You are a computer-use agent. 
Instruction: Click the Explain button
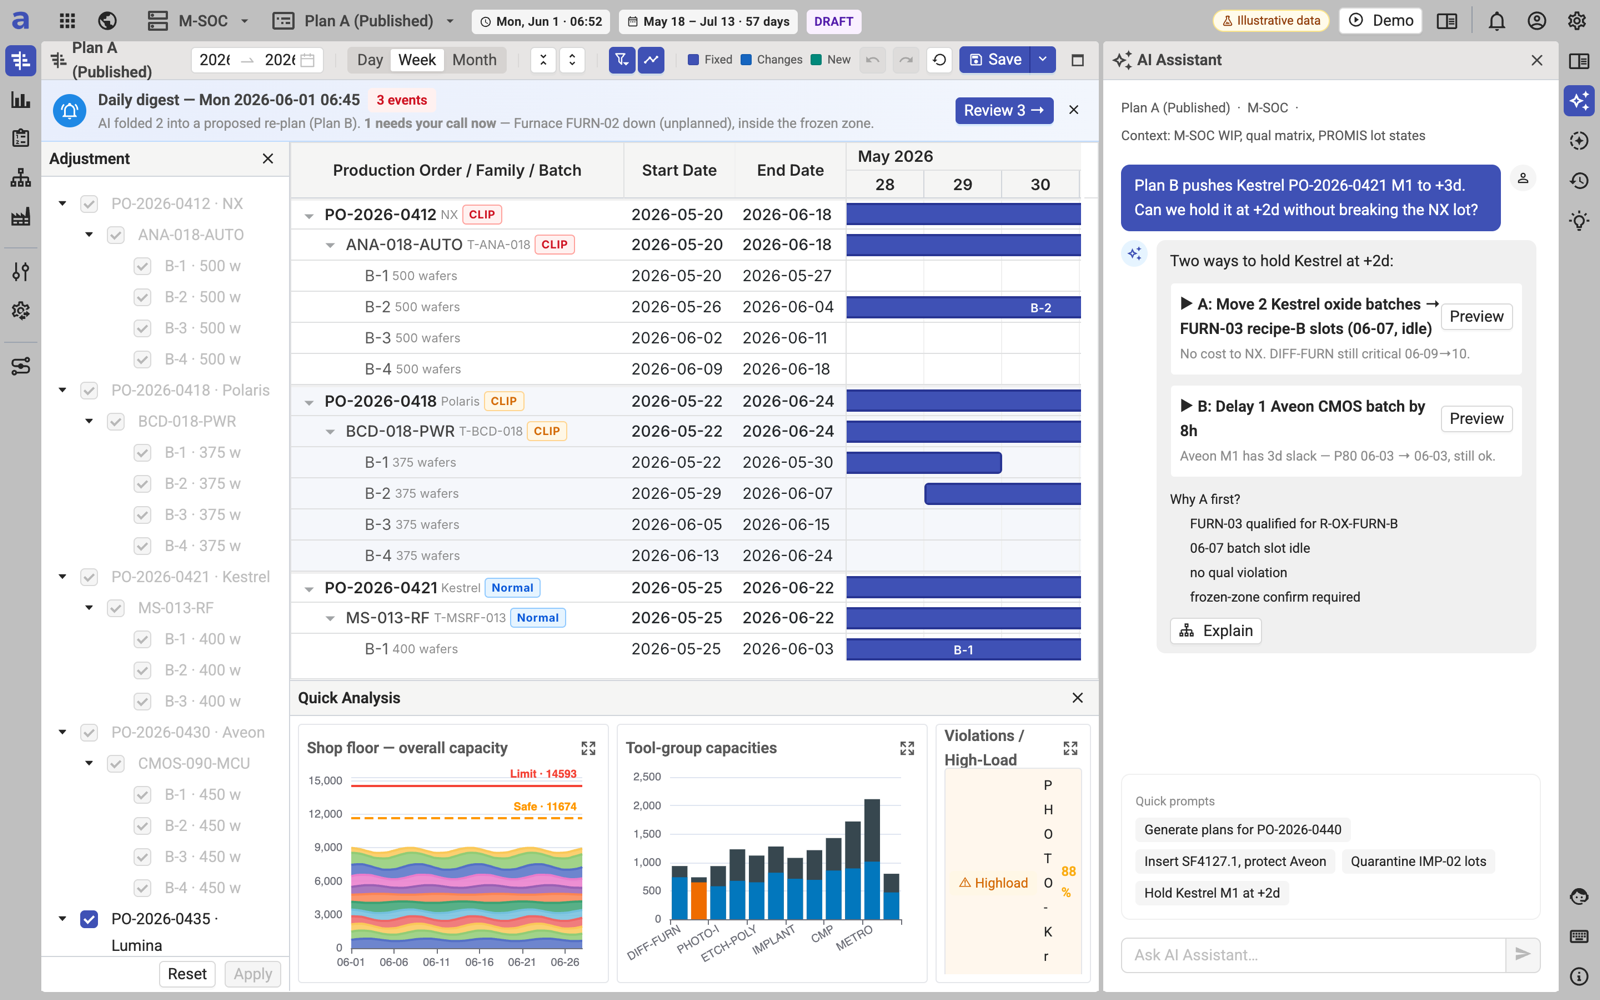(x=1216, y=631)
